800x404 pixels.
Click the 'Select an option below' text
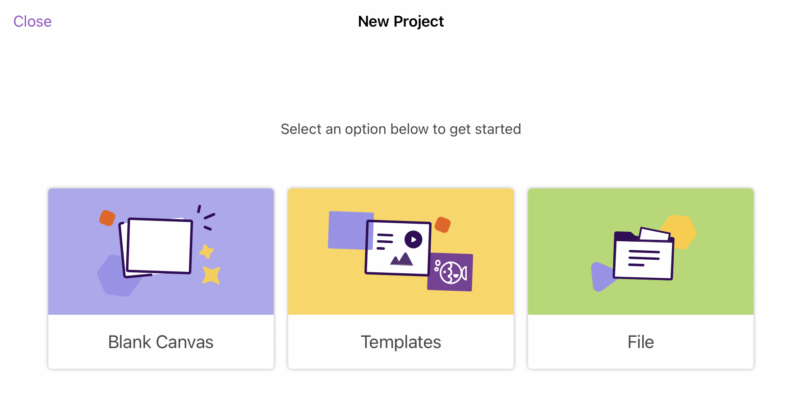400,129
